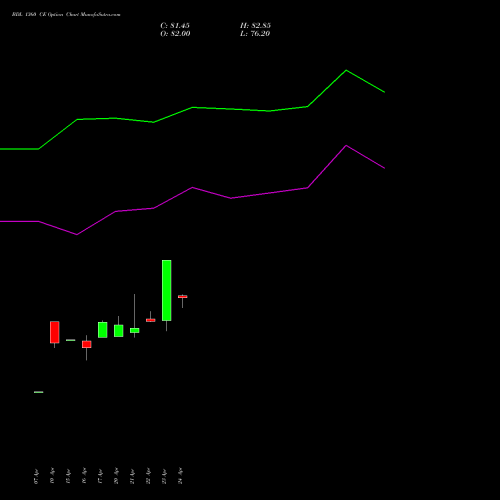
Task: Click the peak of the green line
Action: [x=346, y=70]
